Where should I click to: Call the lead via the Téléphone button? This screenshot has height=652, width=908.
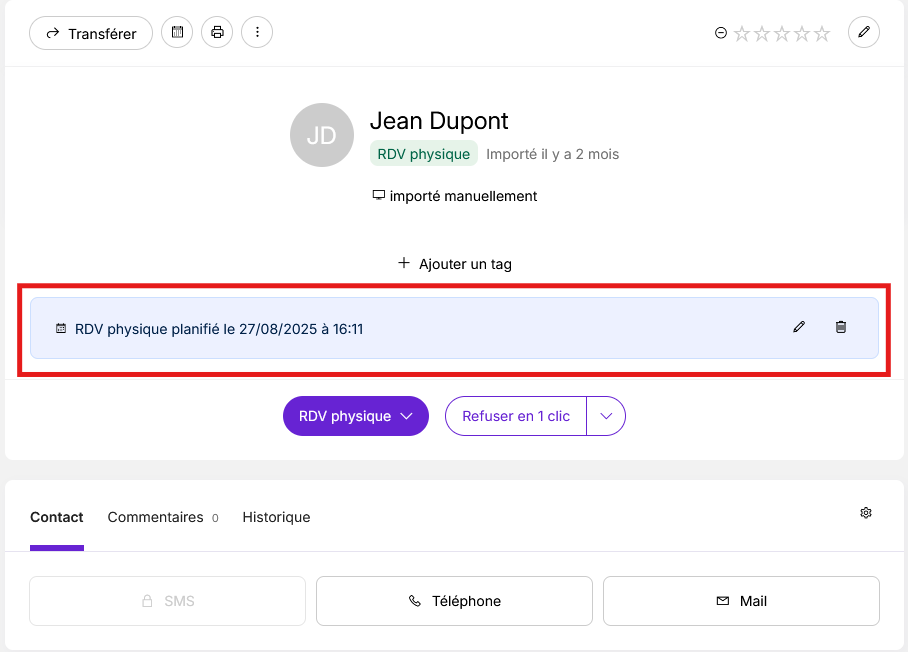pyautogui.click(x=455, y=601)
